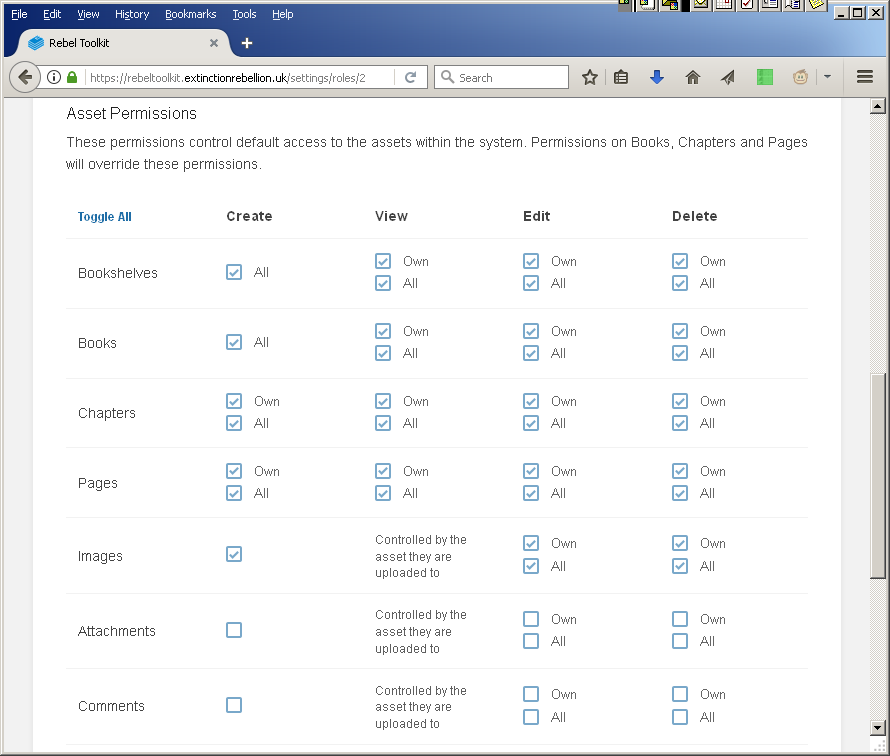Viewport: 890px width, 756px height.
Task: Click the paper plane send icon
Action: coord(728,77)
